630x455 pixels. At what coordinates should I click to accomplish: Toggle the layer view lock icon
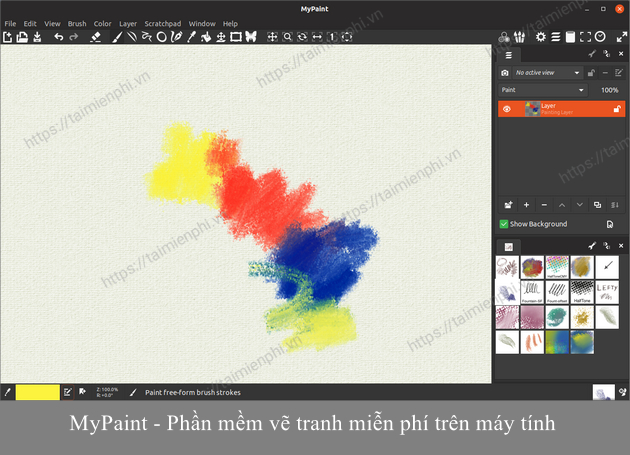pyautogui.click(x=591, y=73)
